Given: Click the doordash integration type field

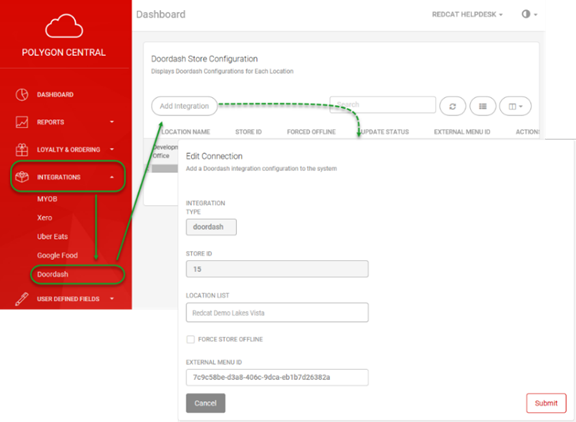Looking at the screenshot, I should click(211, 227).
